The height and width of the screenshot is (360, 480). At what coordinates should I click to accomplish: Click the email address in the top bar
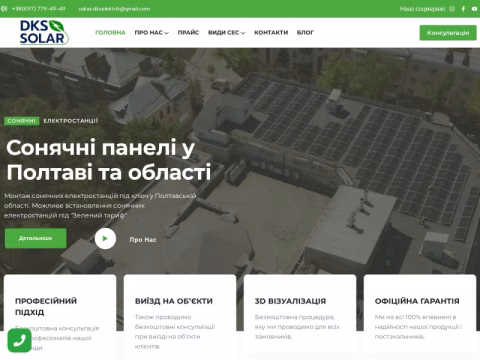pos(114,9)
